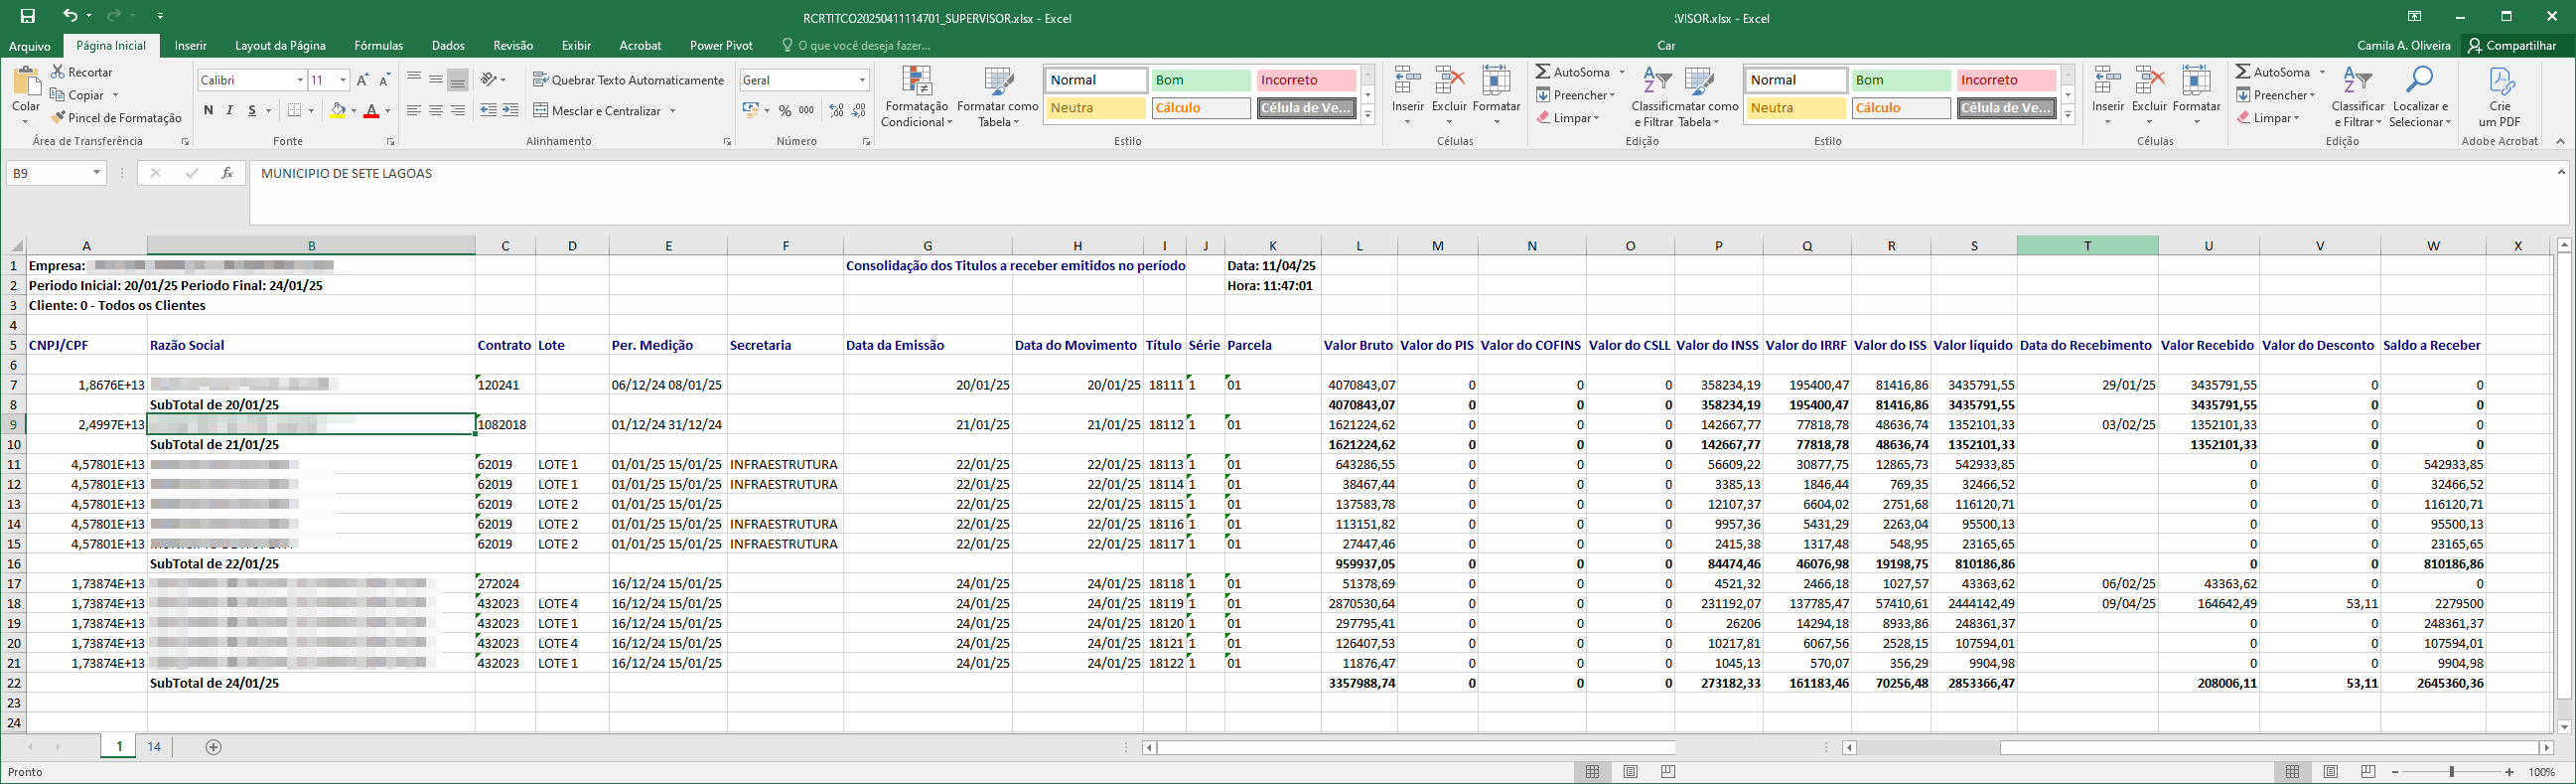2576x784 pixels.
Task: Click Mesclar e Centralizar button
Action: (x=597, y=111)
